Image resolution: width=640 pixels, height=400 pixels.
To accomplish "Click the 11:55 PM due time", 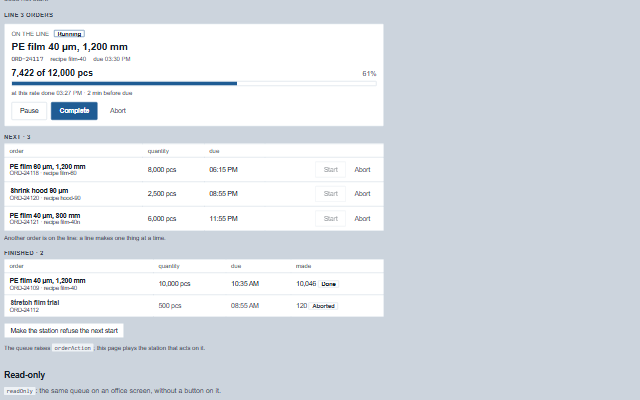I will tap(223, 218).
